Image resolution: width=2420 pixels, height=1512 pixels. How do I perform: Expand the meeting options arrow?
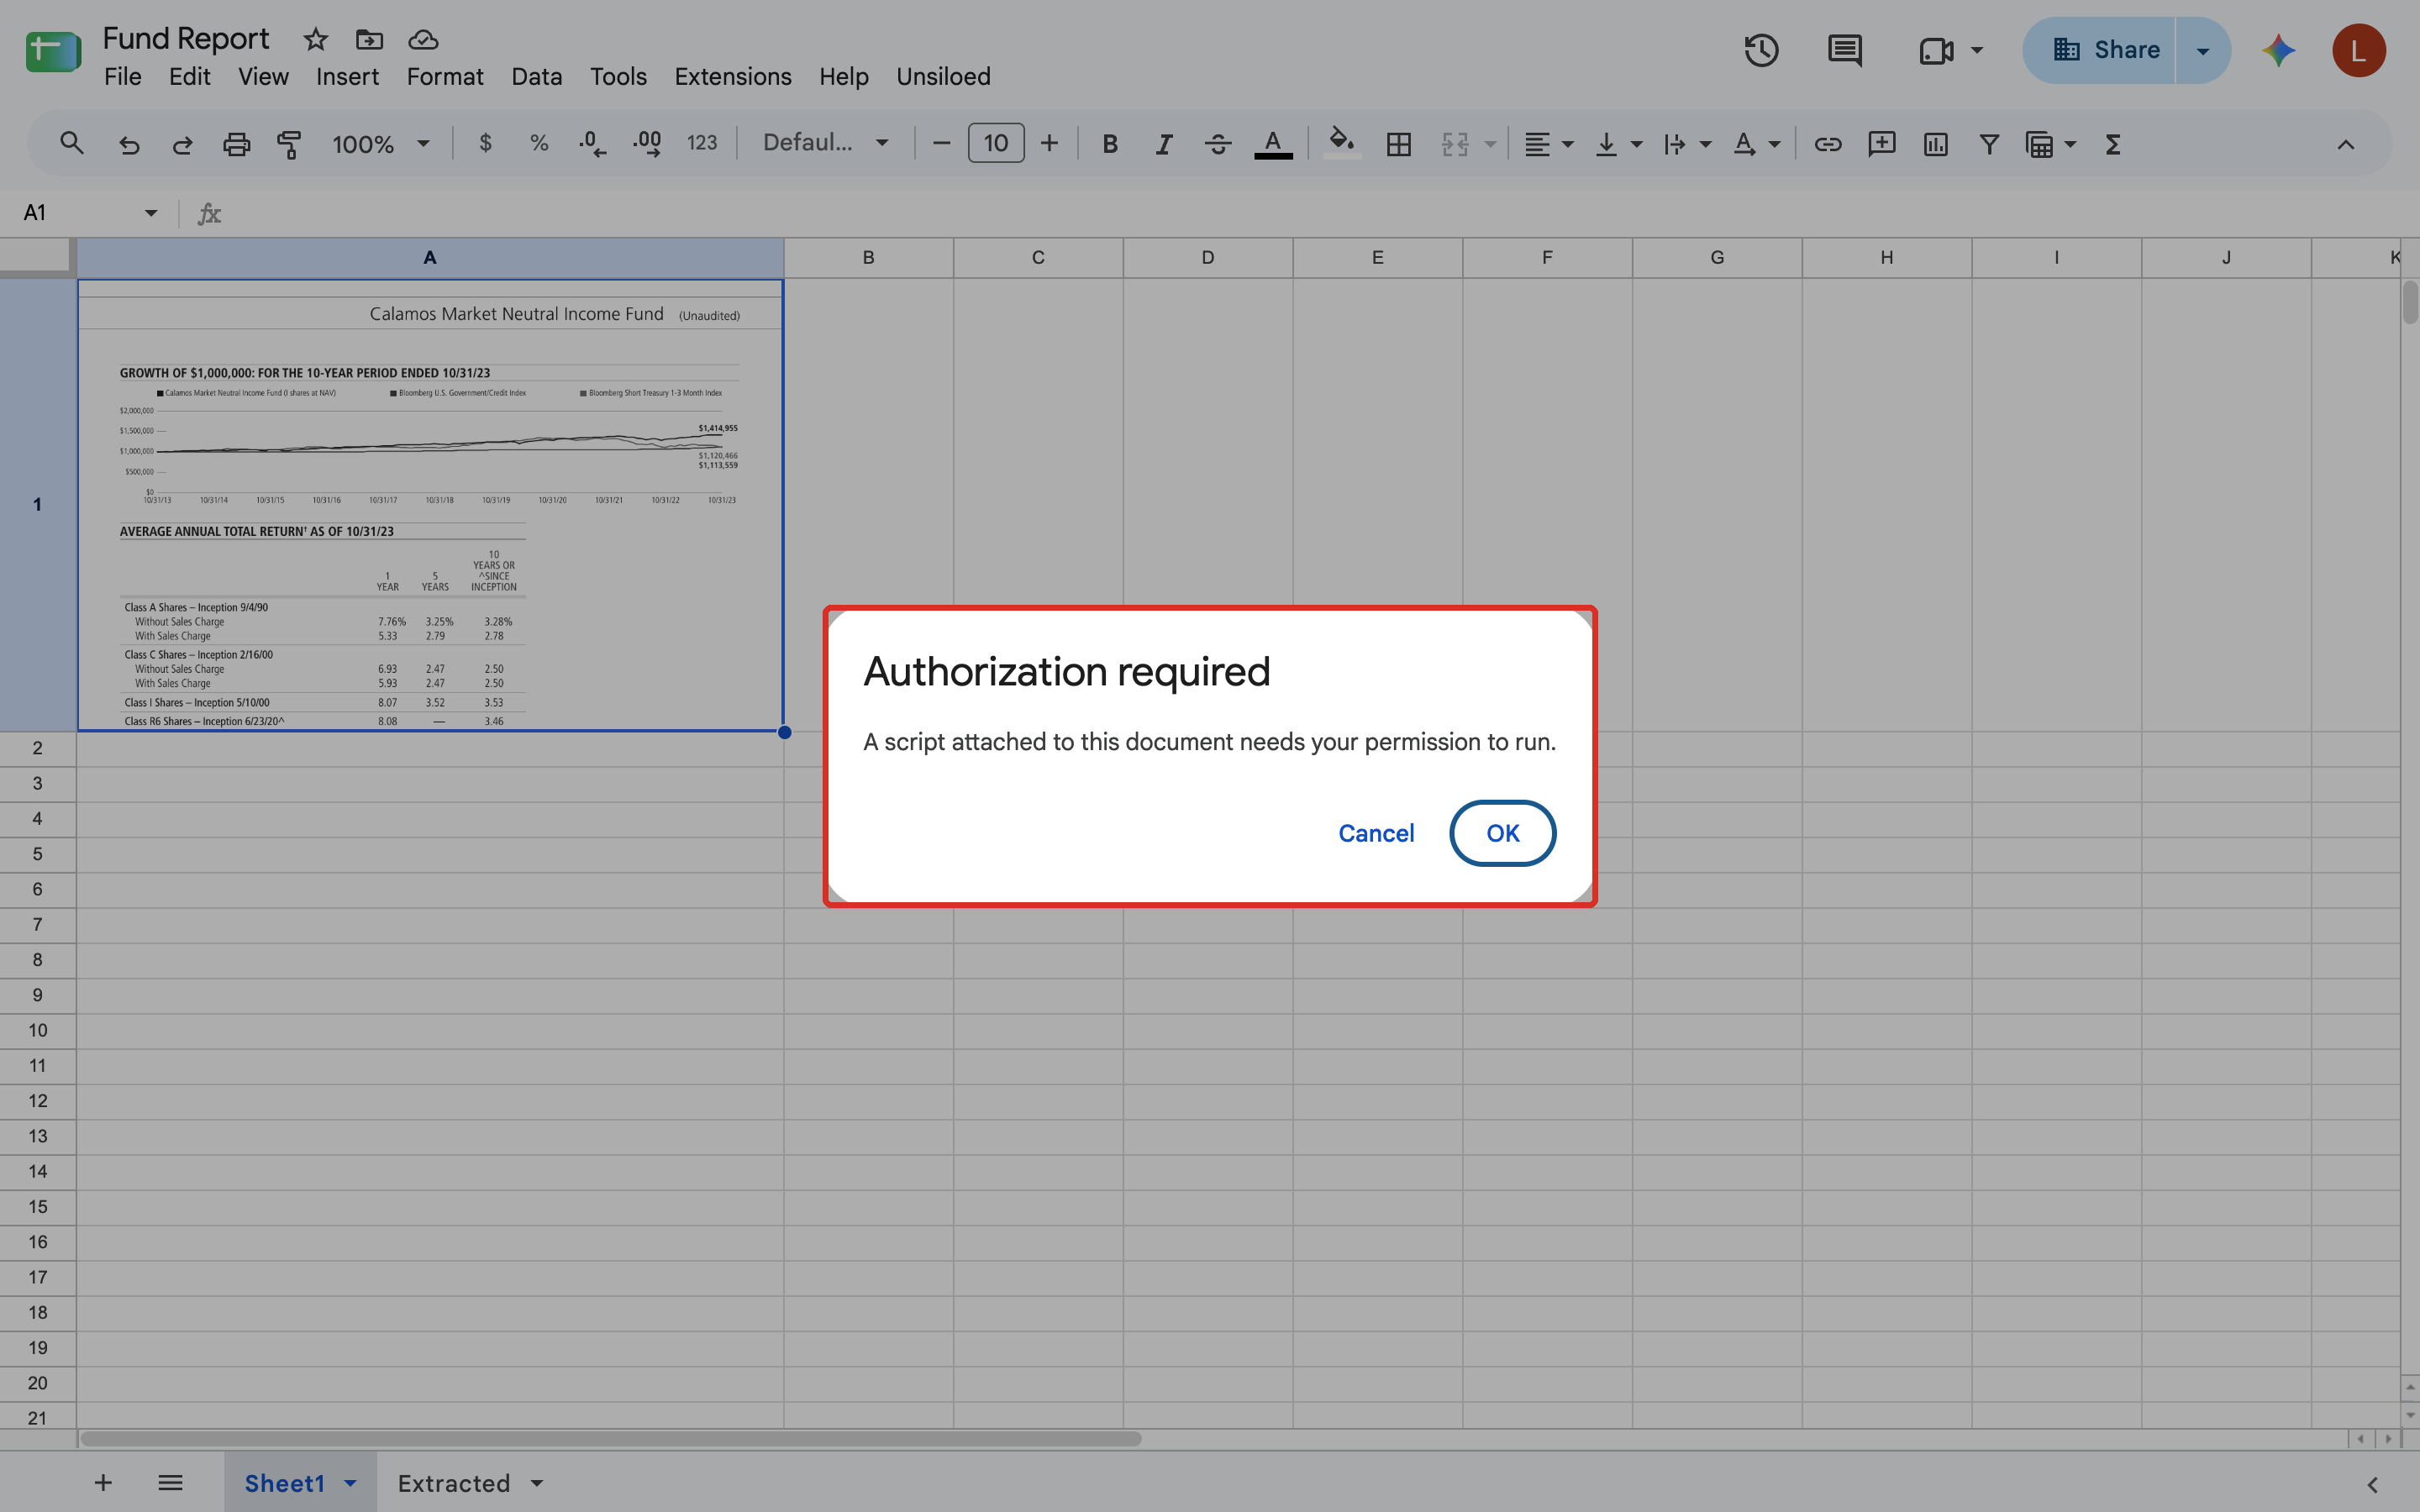point(1977,50)
